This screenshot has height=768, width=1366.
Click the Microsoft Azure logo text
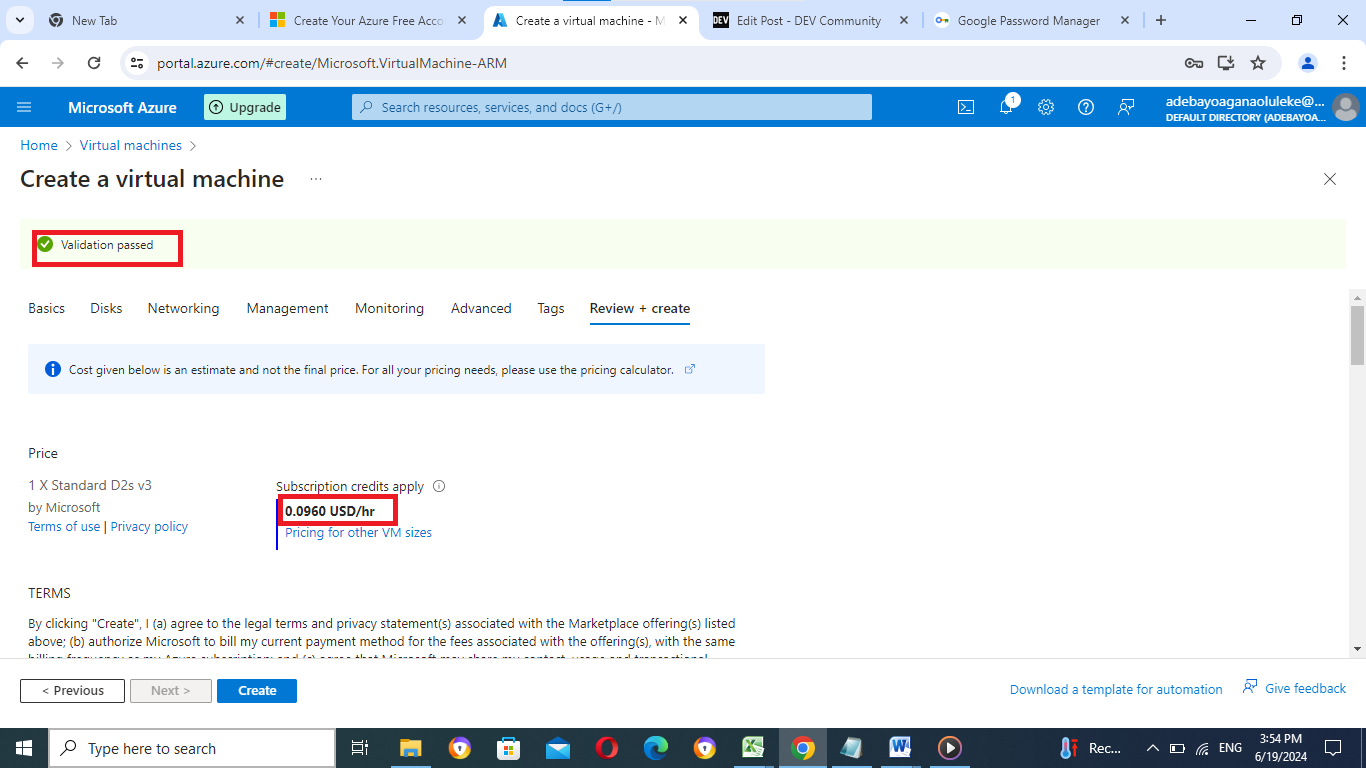[x=122, y=107]
